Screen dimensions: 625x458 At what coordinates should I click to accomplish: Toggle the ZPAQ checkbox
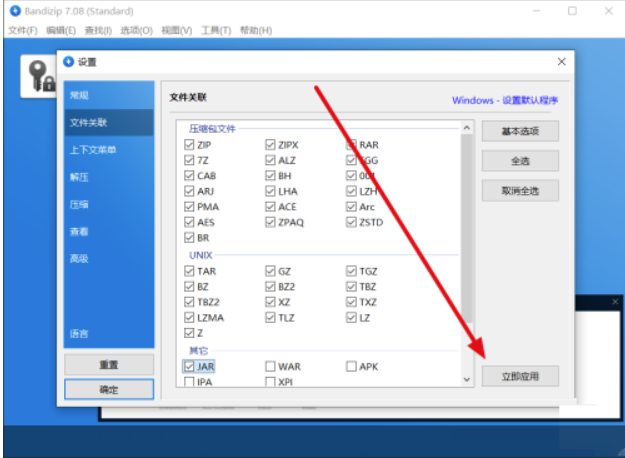coord(270,222)
